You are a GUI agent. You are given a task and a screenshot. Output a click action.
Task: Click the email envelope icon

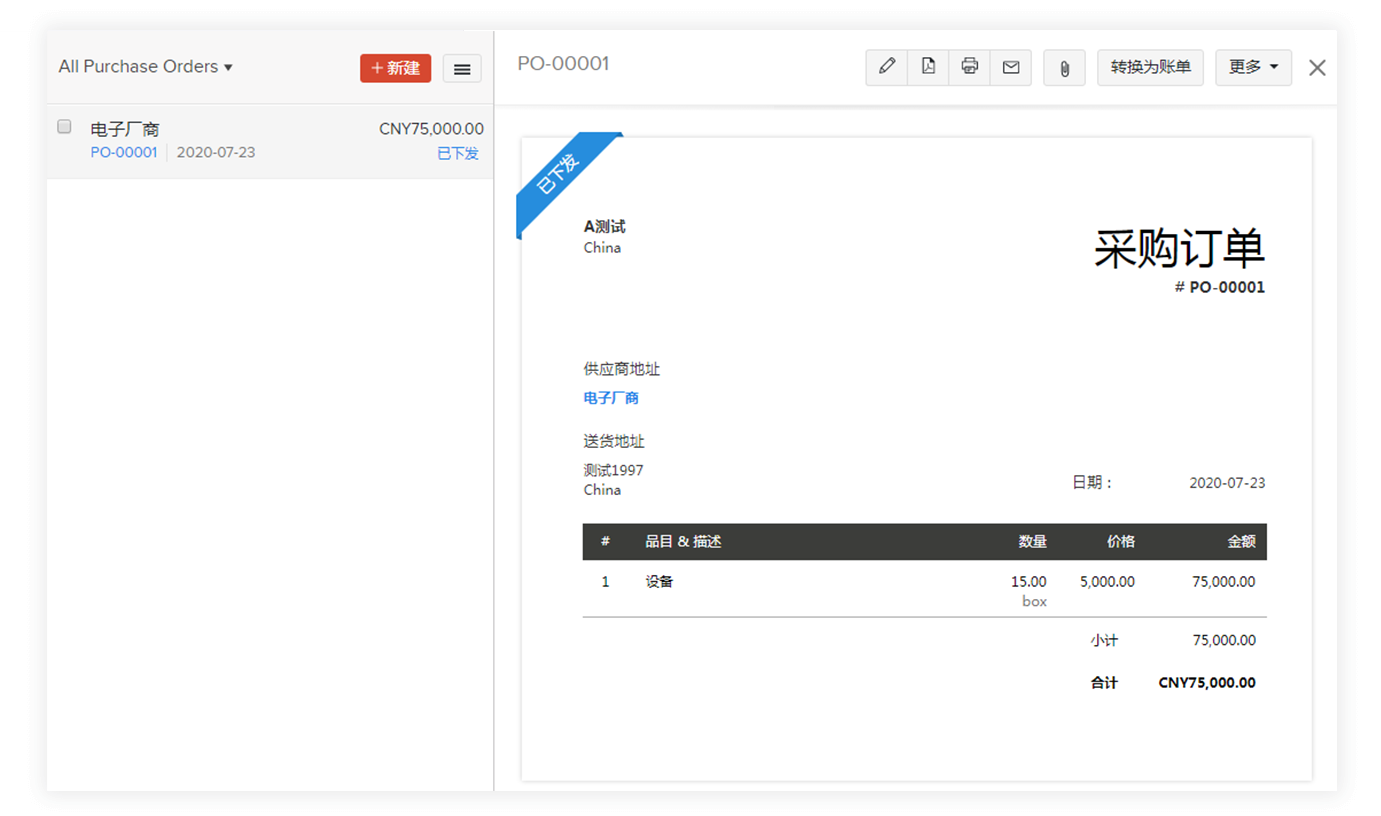1011,67
